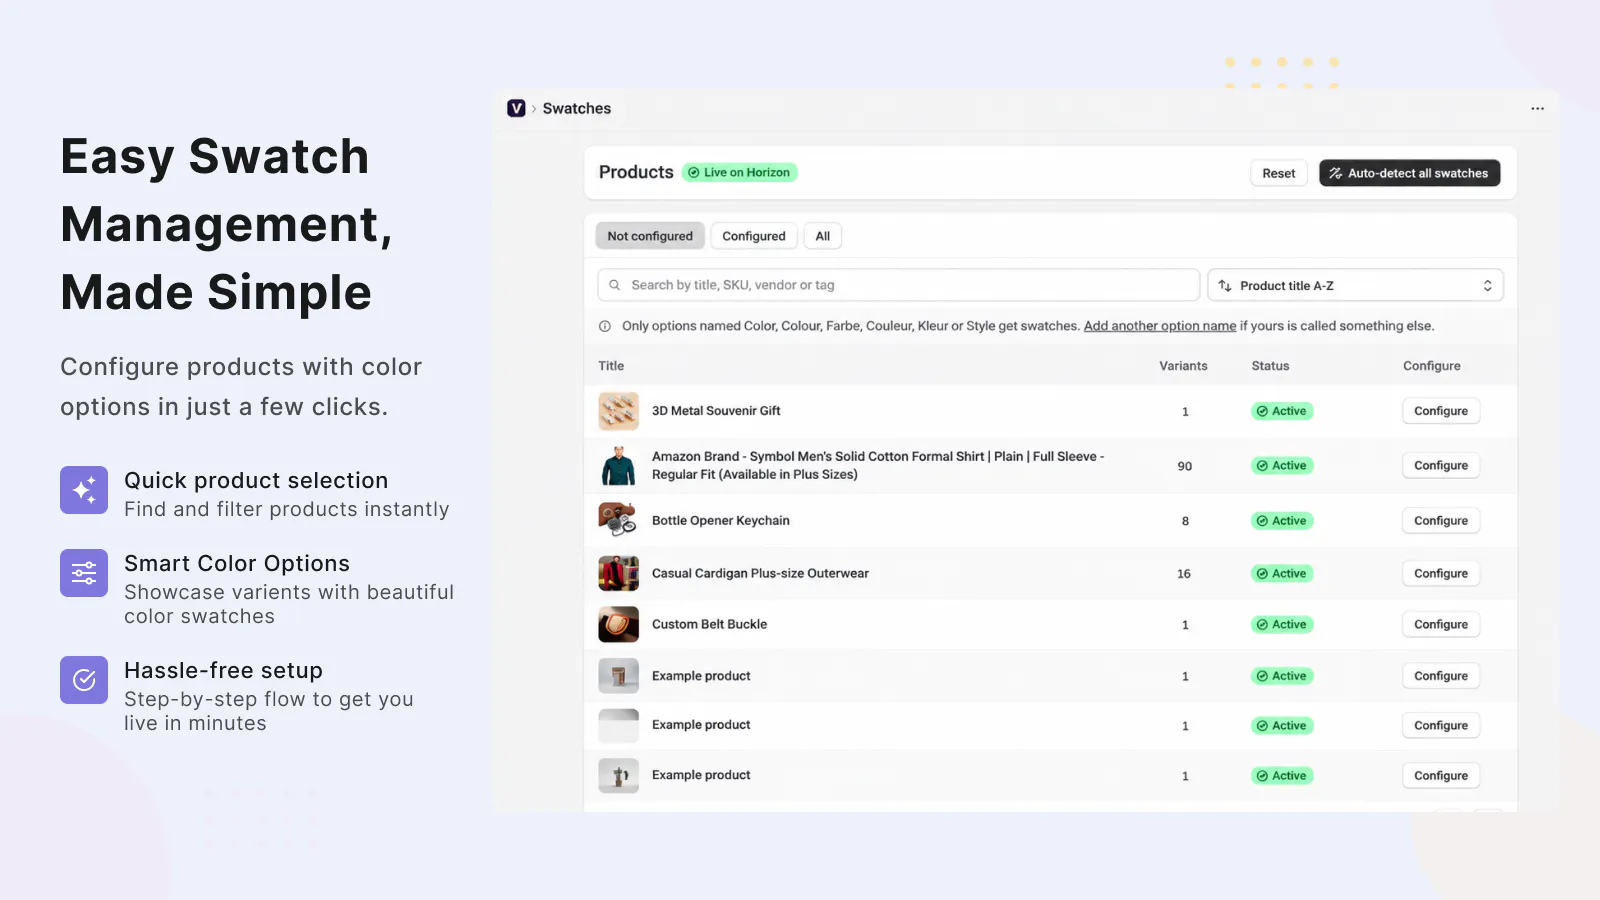Click the Live on Horizon status badge
1600x900 pixels.
739,173
